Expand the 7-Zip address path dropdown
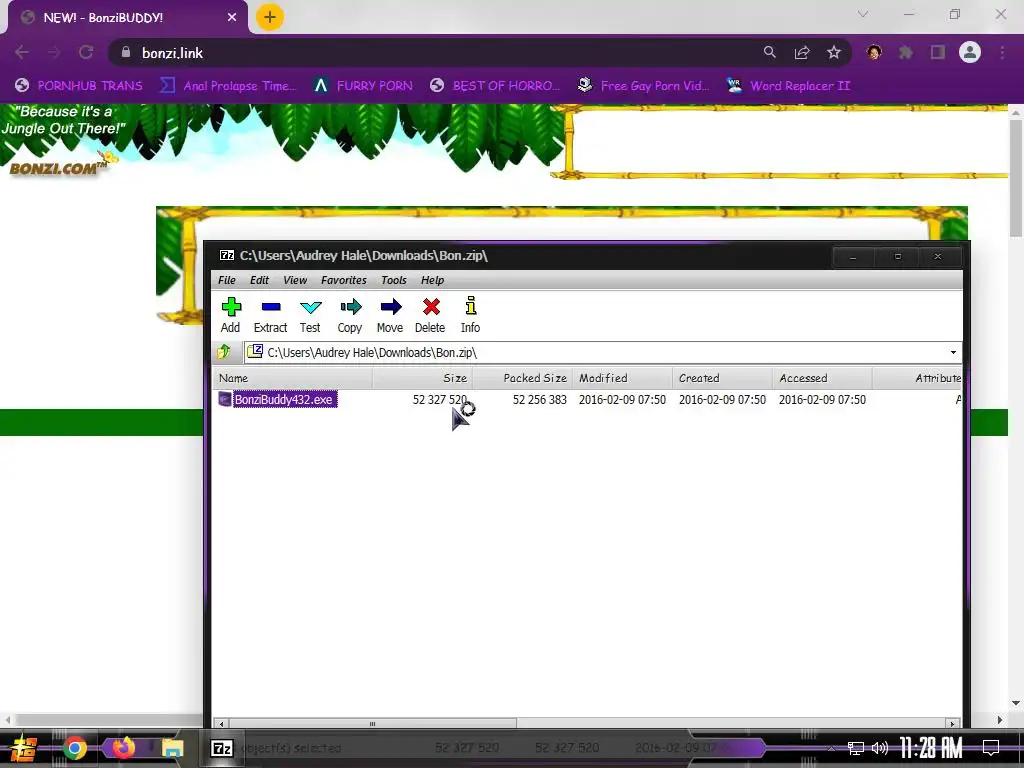Screen dimensions: 1024x768 (953, 353)
